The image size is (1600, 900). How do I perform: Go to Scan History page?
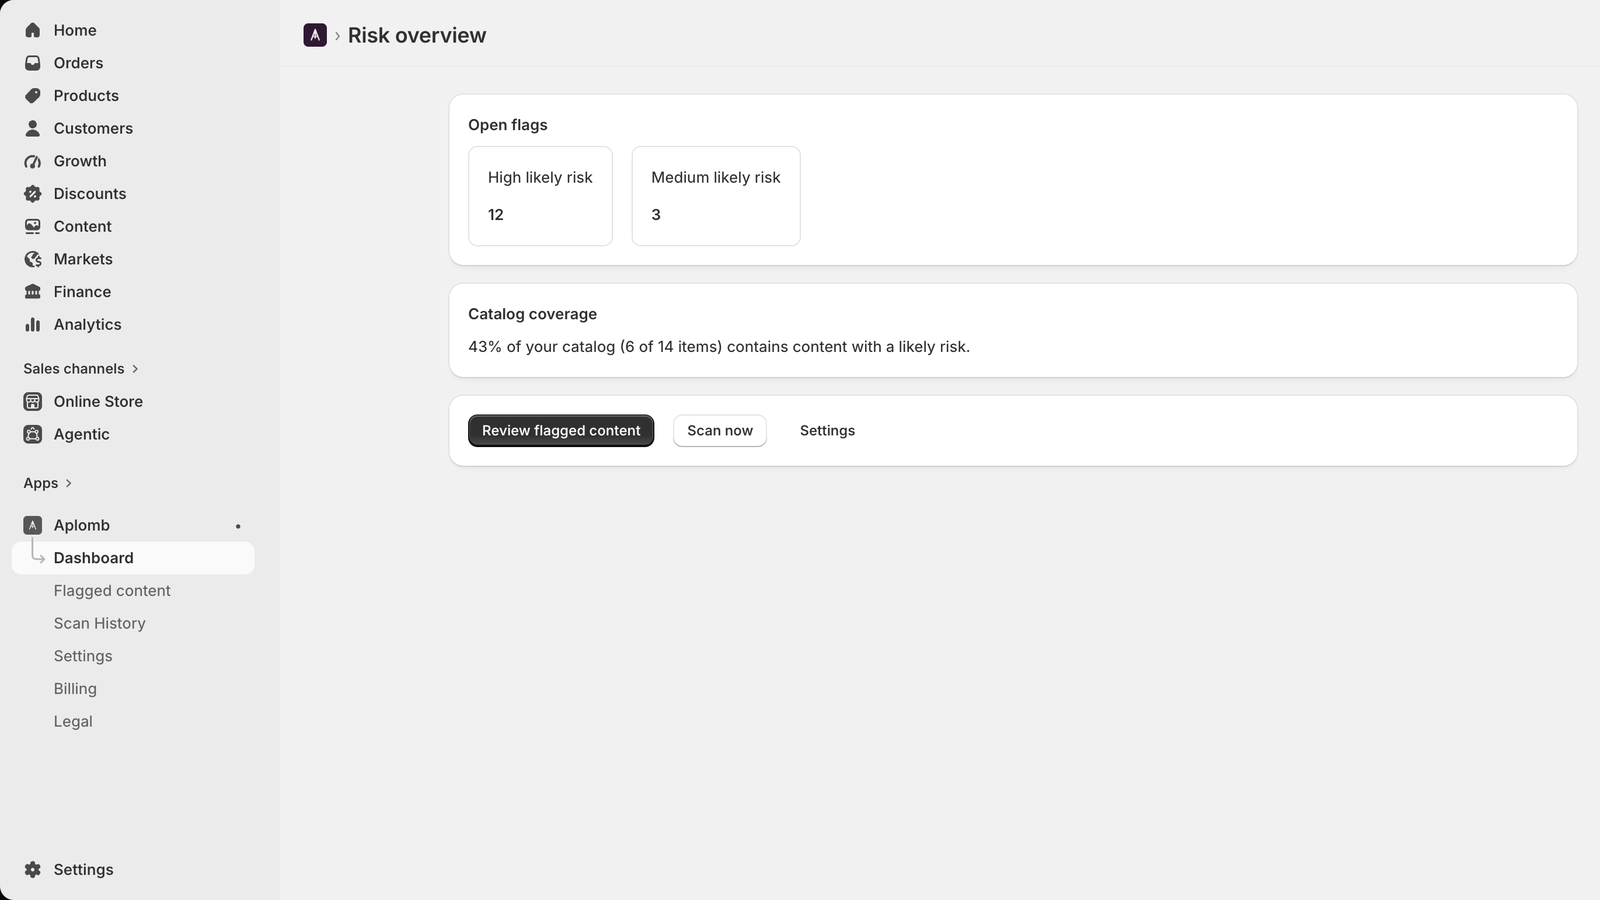[100, 623]
